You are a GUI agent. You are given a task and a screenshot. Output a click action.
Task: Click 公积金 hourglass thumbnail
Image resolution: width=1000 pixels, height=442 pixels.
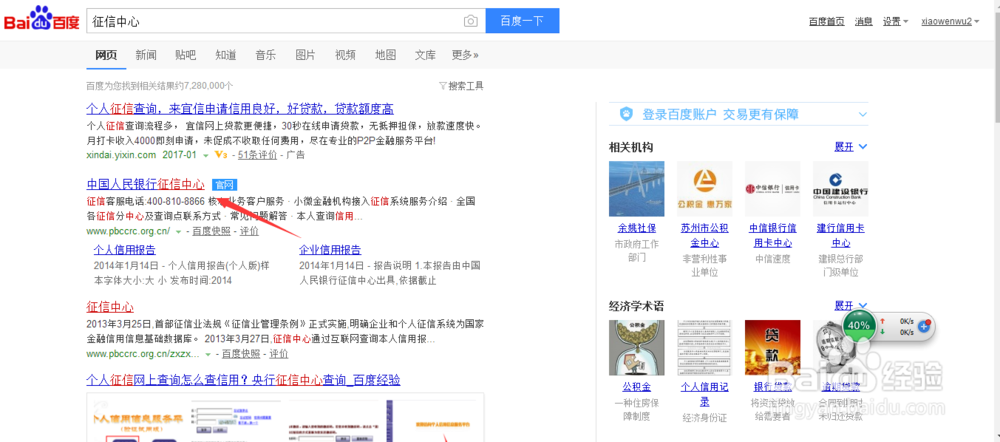click(636, 348)
